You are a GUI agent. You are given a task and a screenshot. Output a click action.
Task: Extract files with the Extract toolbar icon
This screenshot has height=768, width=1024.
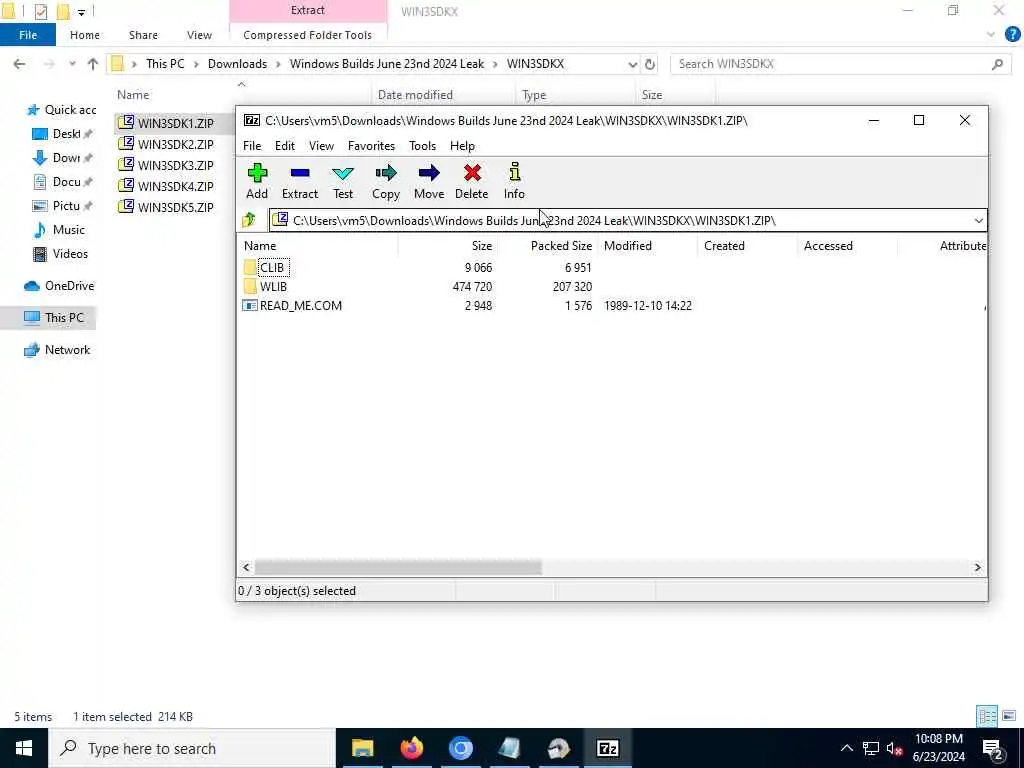[300, 181]
